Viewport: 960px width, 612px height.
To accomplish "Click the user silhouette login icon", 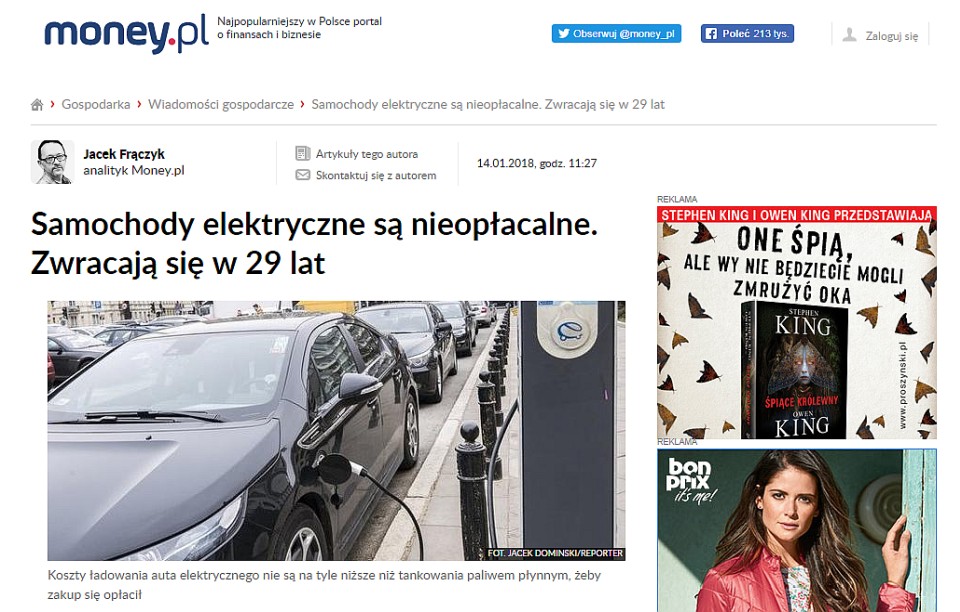I will point(849,35).
